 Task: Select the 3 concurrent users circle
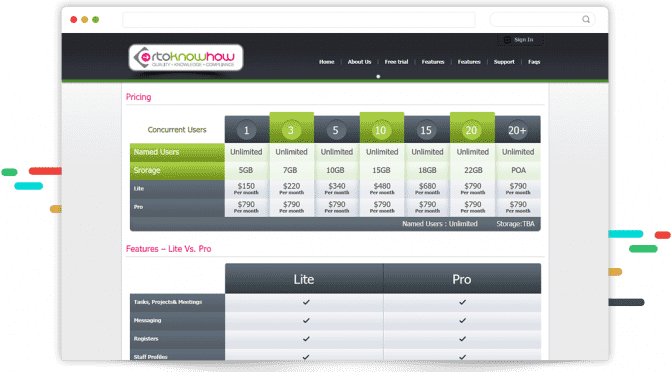(291, 130)
